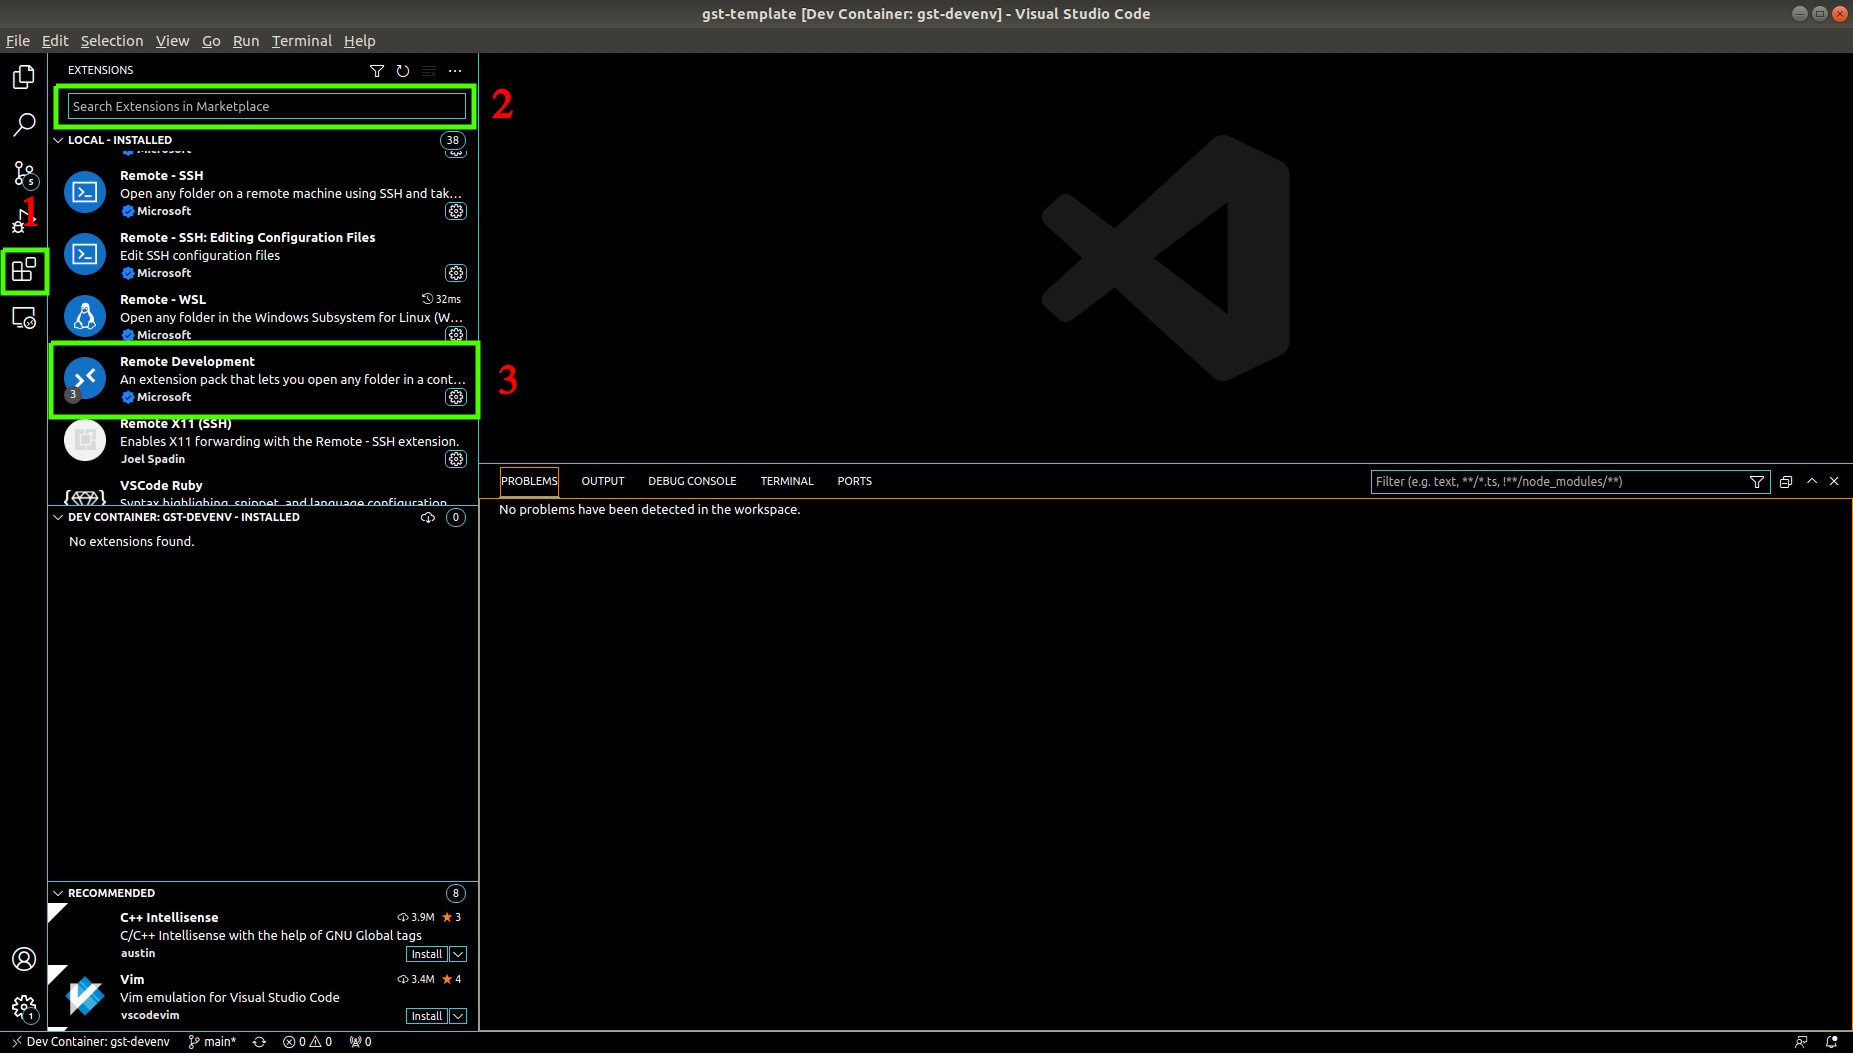Open the Remote Explorer icon

coord(24,318)
